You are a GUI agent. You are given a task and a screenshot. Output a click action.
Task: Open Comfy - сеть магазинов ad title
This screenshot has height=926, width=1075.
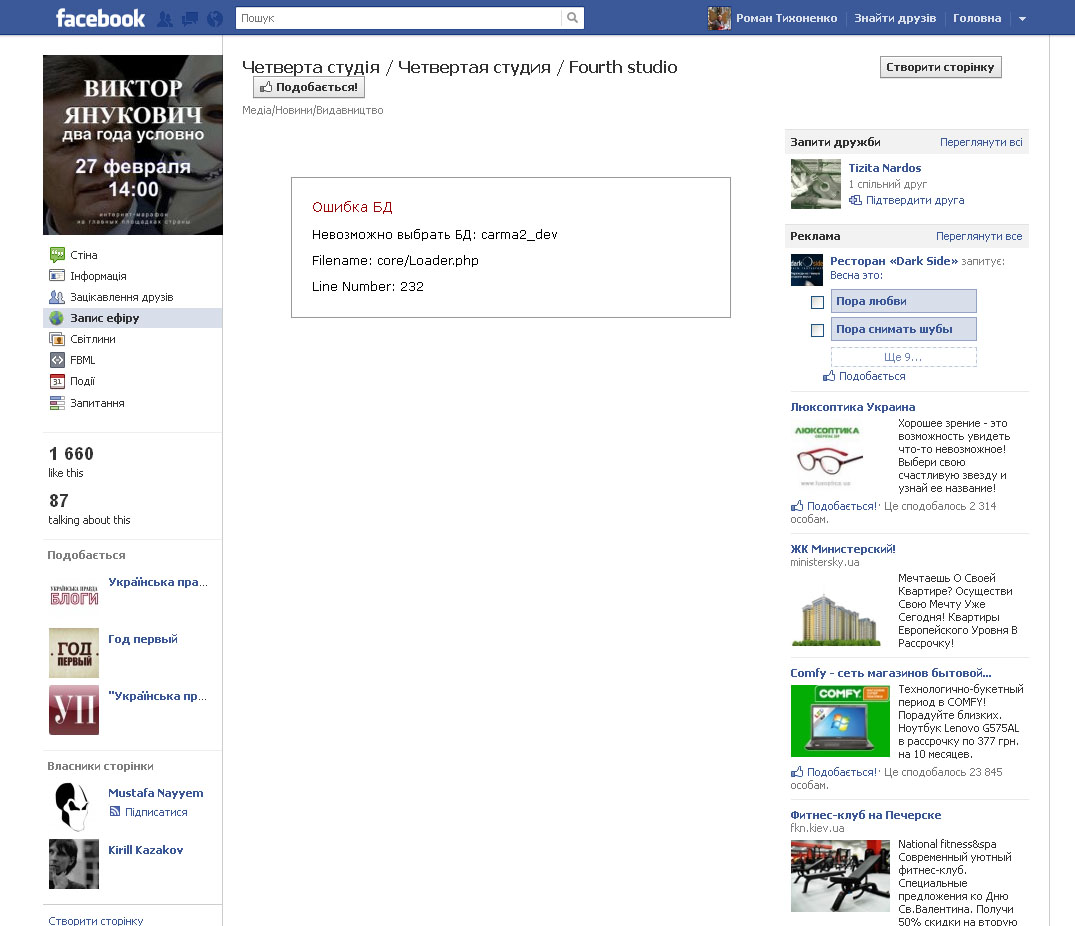point(891,673)
